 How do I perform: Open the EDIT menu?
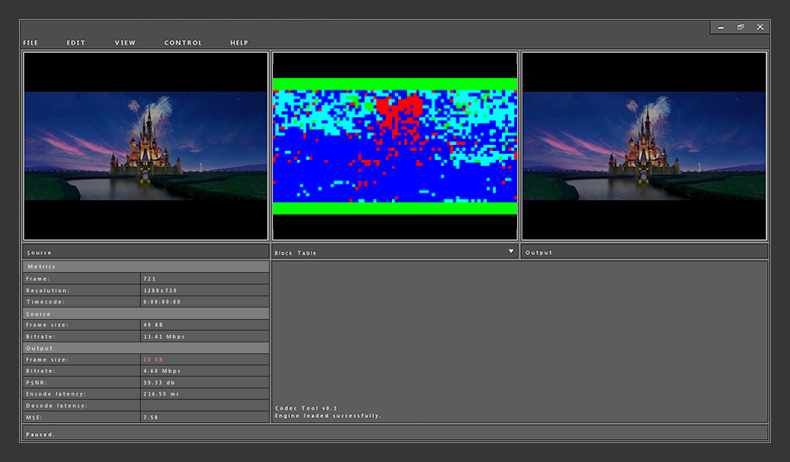coord(76,43)
